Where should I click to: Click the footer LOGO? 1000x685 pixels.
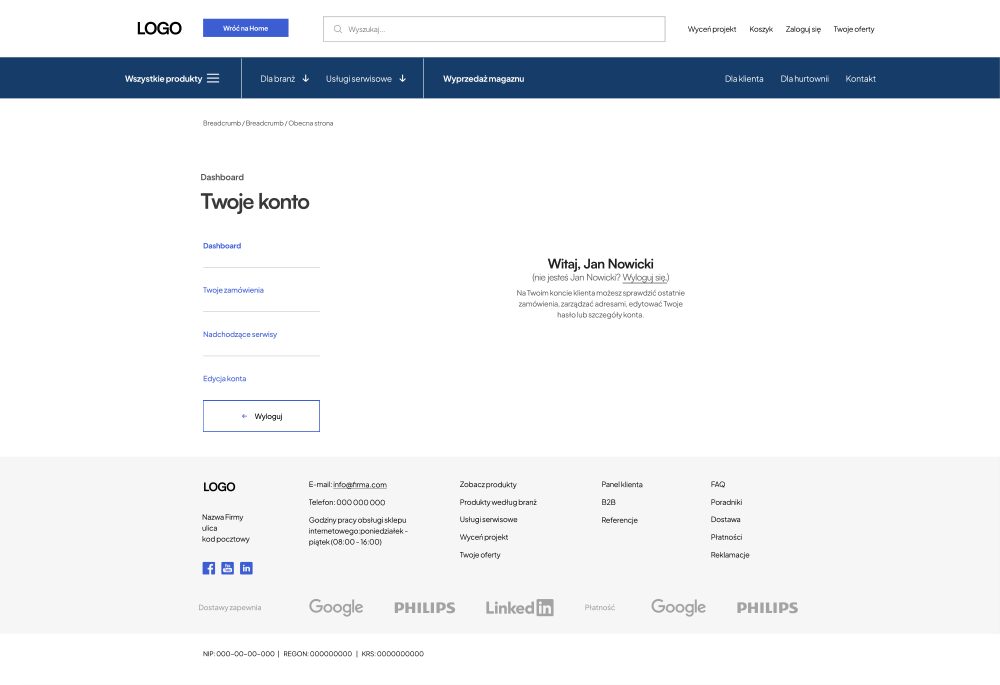219,487
